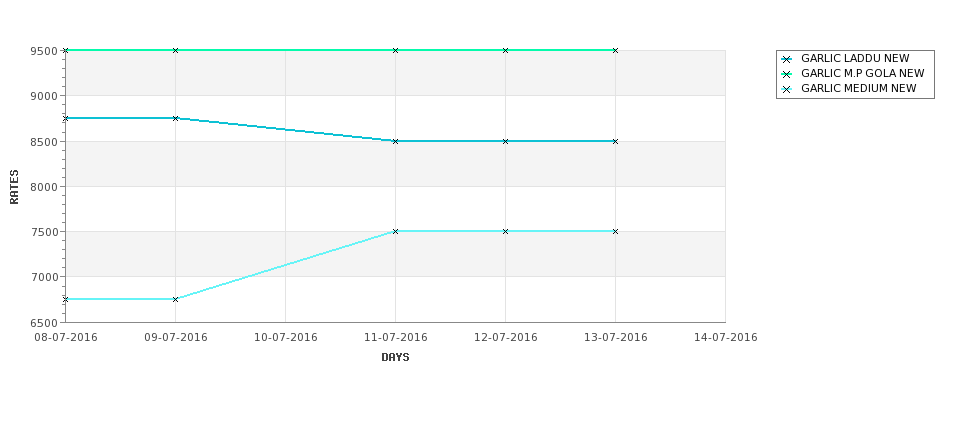This screenshot has width=975, height=429.
Task: Click the 10-07-2016 axis date label
Action: (x=285, y=338)
